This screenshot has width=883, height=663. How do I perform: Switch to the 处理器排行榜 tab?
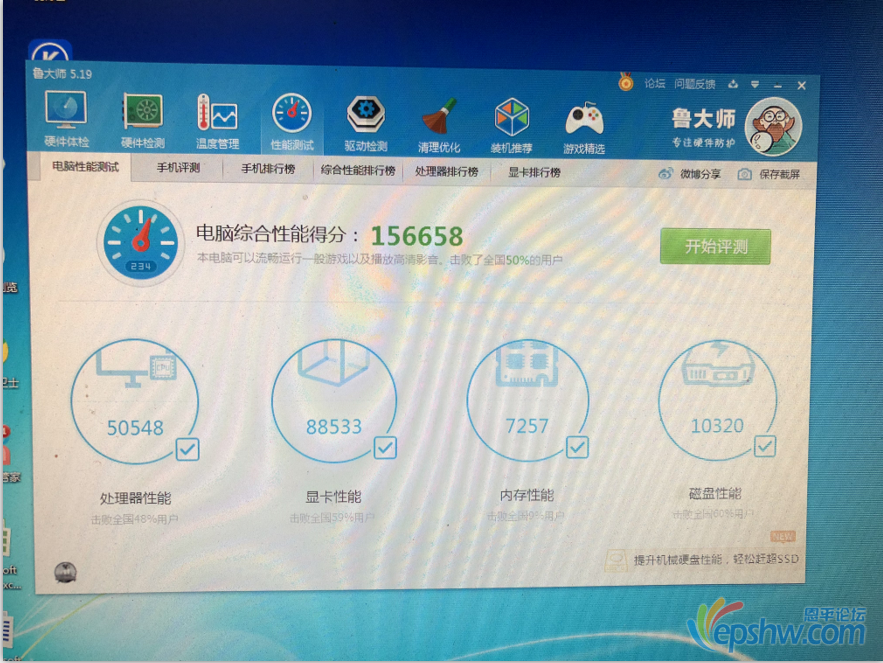pyautogui.click(x=447, y=171)
